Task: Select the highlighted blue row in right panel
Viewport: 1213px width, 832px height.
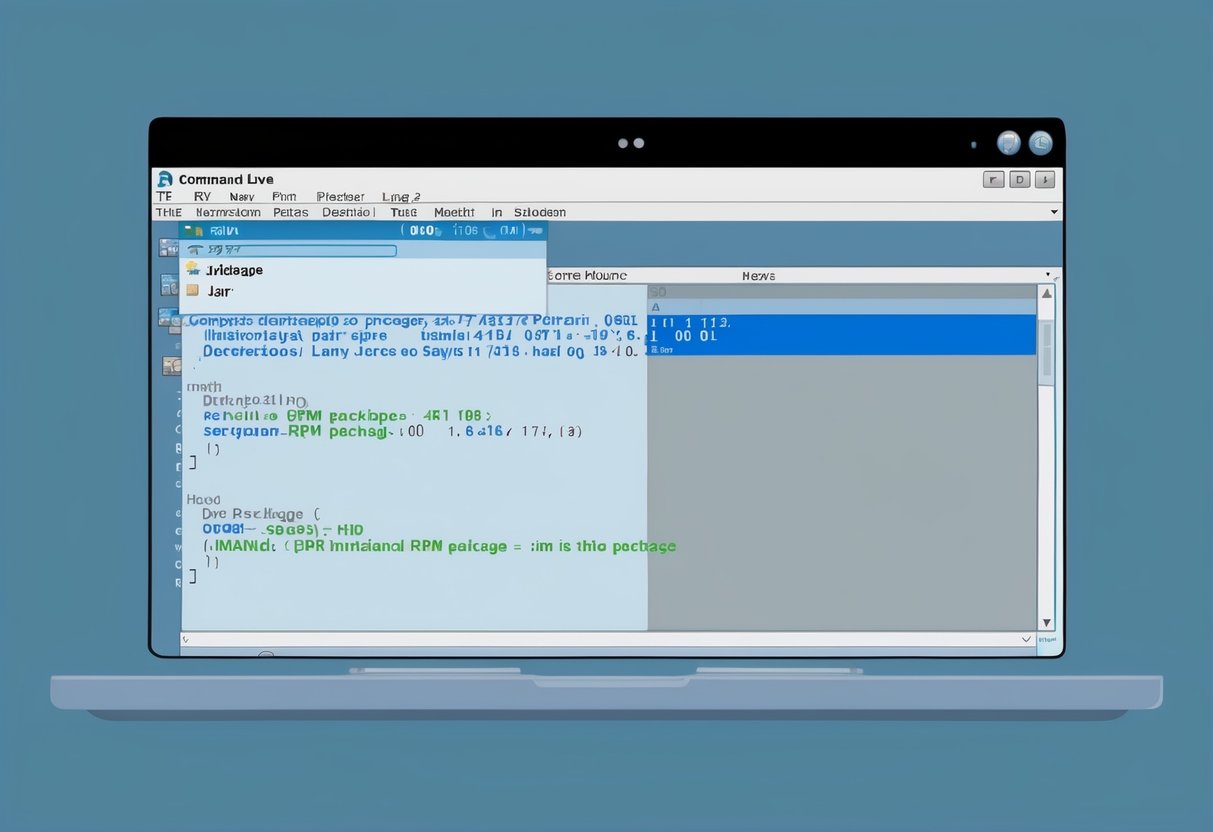Action: 840,335
